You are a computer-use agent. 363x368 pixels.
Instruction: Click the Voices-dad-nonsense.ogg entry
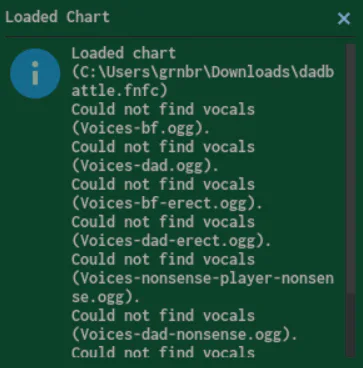pyautogui.click(x=185, y=334)
